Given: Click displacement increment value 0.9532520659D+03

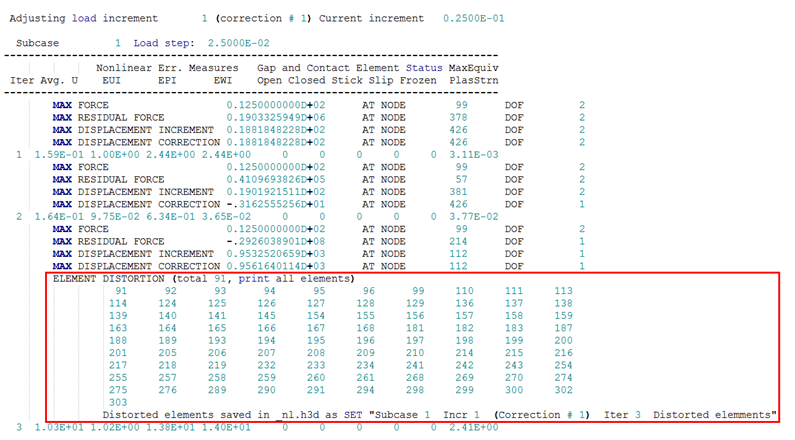Looking at the screenshot, I should [x=276, y=254].
